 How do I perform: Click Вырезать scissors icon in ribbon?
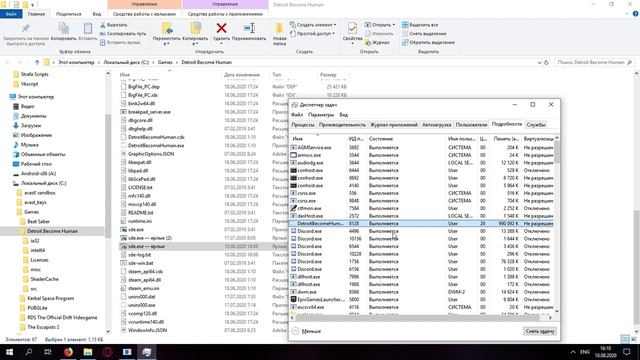tap(103, 25)
